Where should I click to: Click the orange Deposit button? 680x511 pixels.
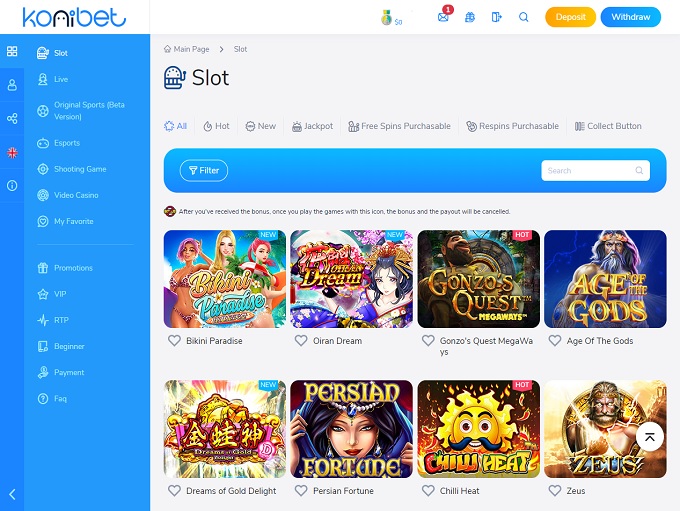[570, 17]
